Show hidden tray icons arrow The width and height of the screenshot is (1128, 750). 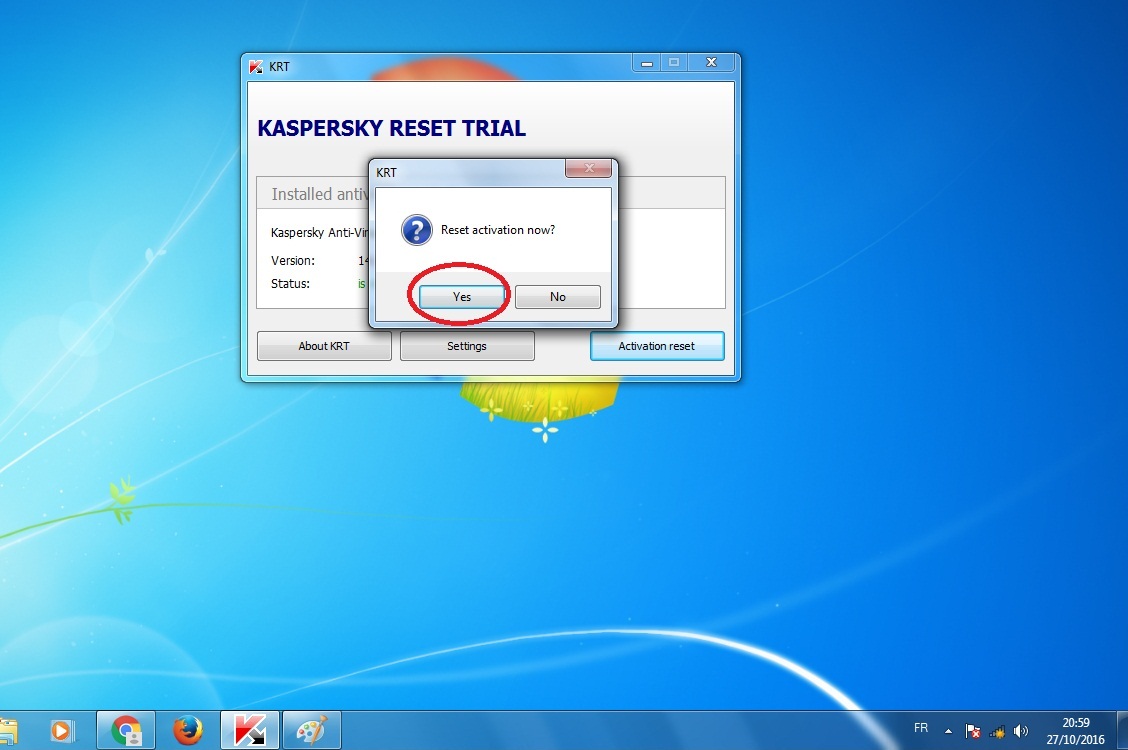[x=948, y=731]
